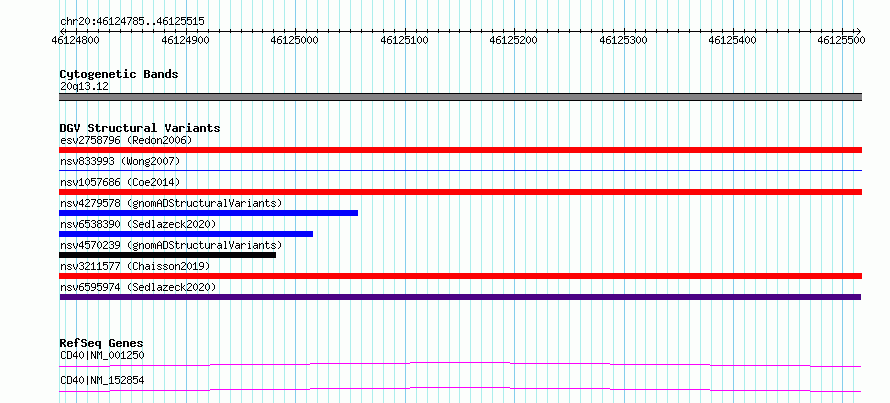Click the nsv1057686 (Coe2014) label
890x403 pixels.
pyautogui.click(x=120, y=182)
